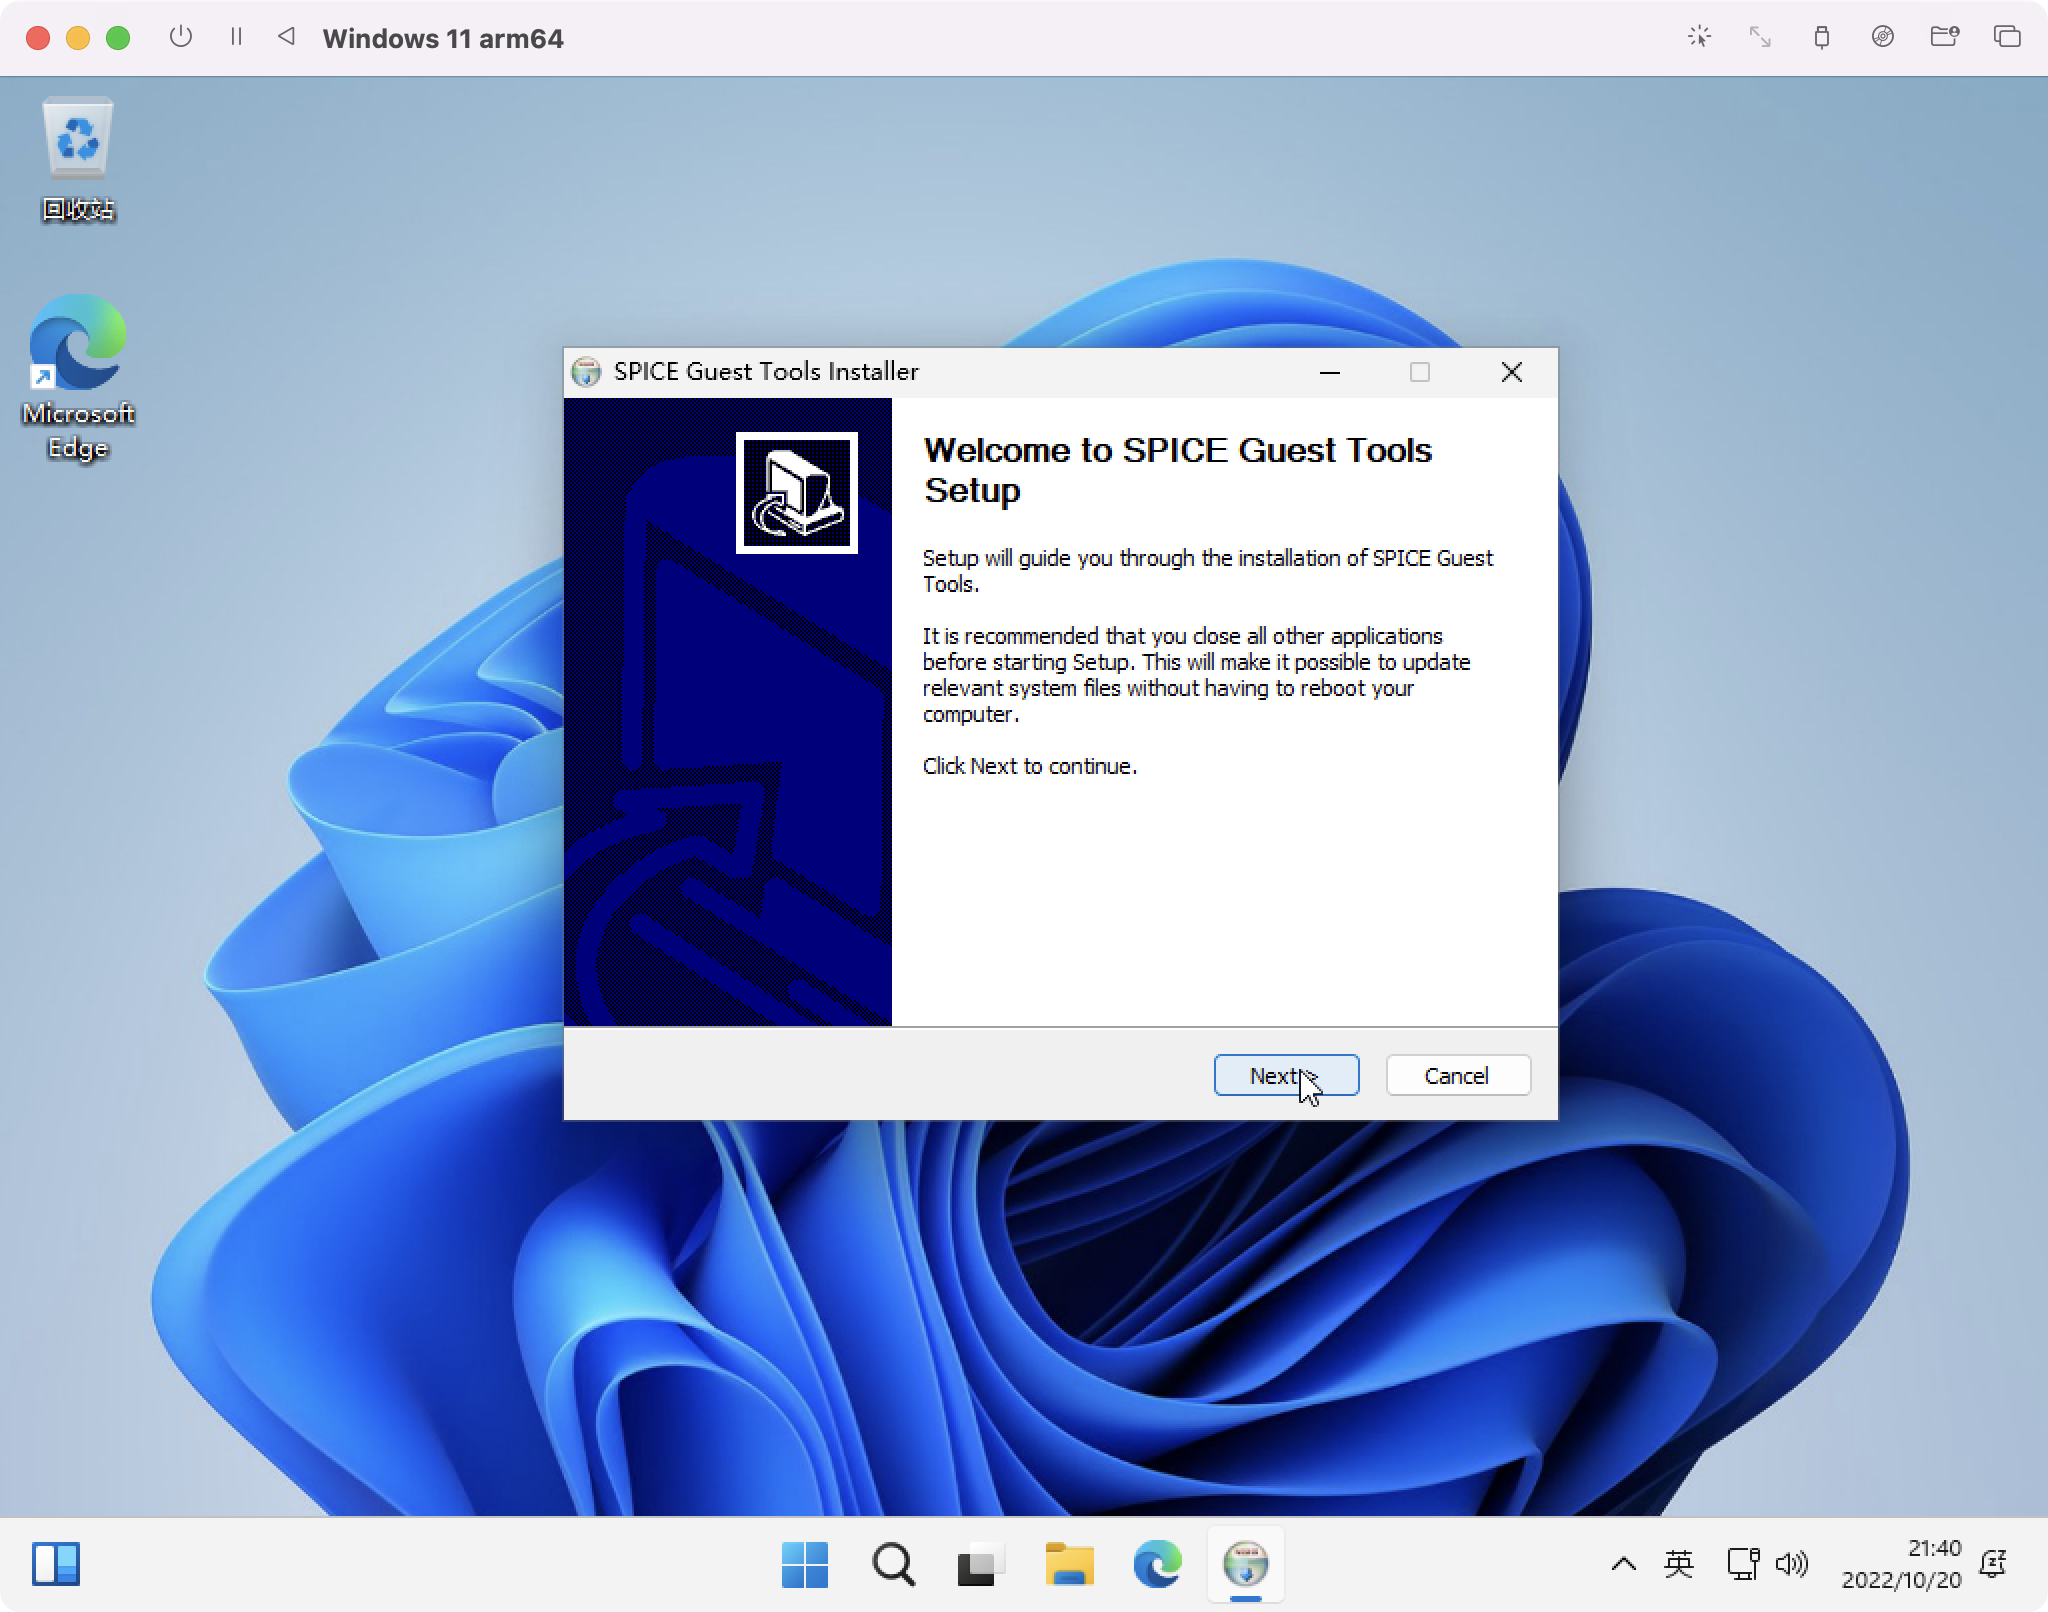Image resolution: width=2048 pixels, height=1612 pixels.
Task: Launch Microsoft Edge from the taskbar
Action: [x=1155, y=1566]
